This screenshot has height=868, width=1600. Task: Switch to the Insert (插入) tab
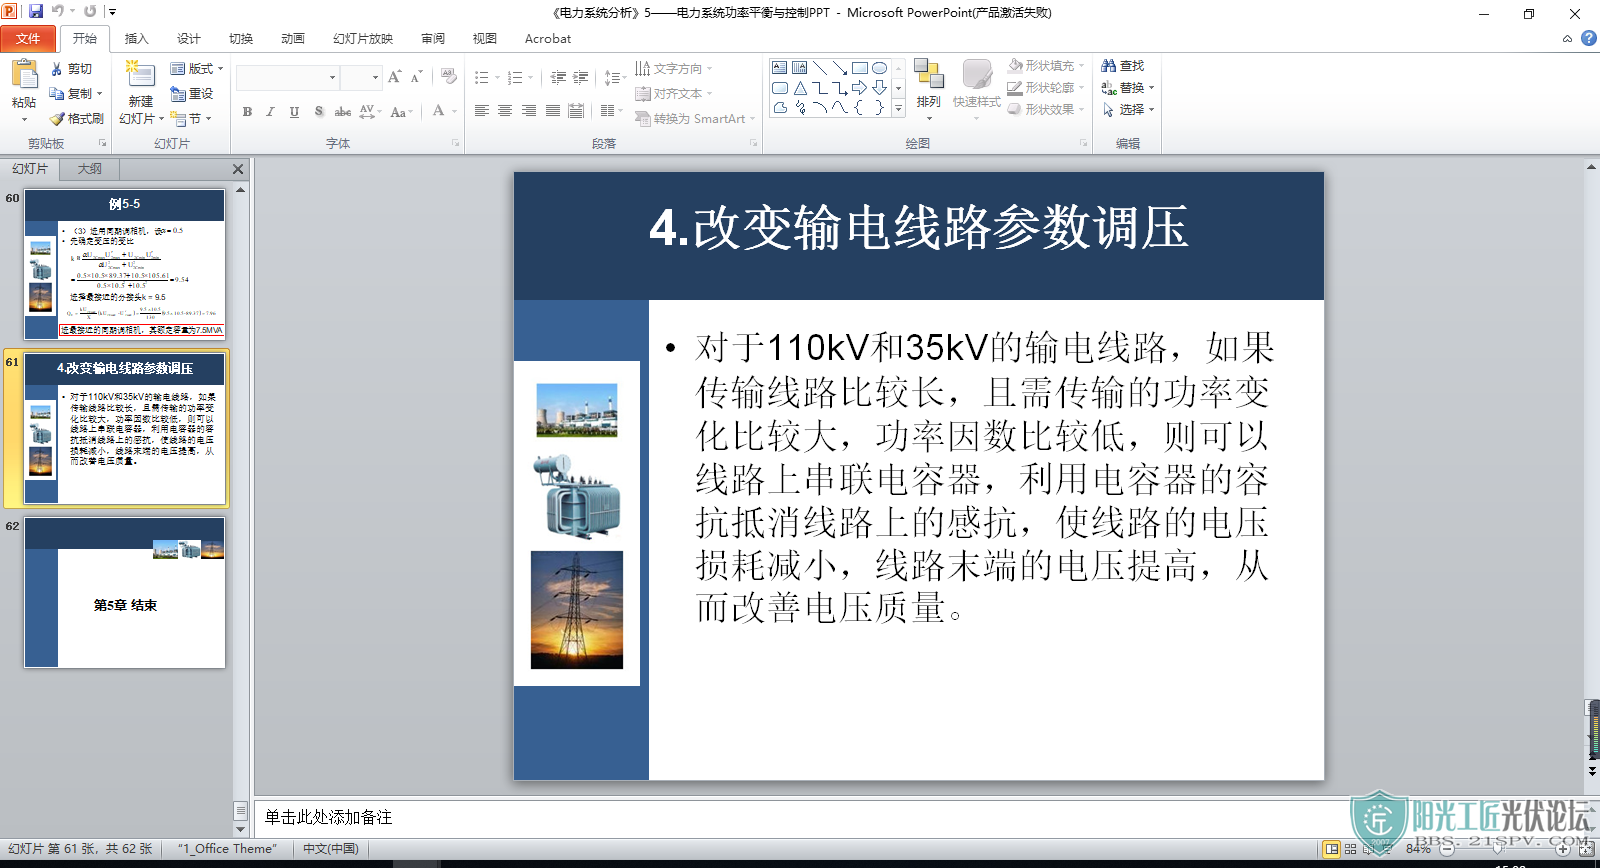pos(136,38)
